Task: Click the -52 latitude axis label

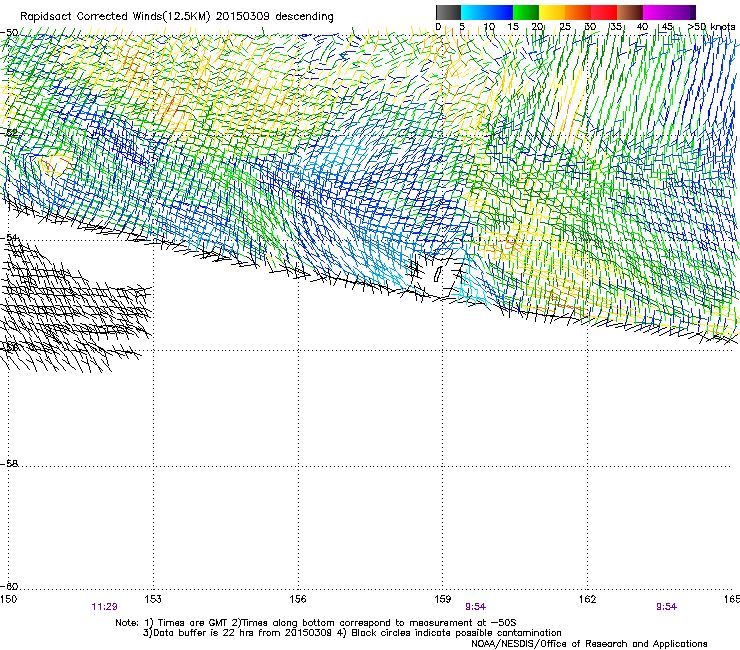Action: (9, 133)
